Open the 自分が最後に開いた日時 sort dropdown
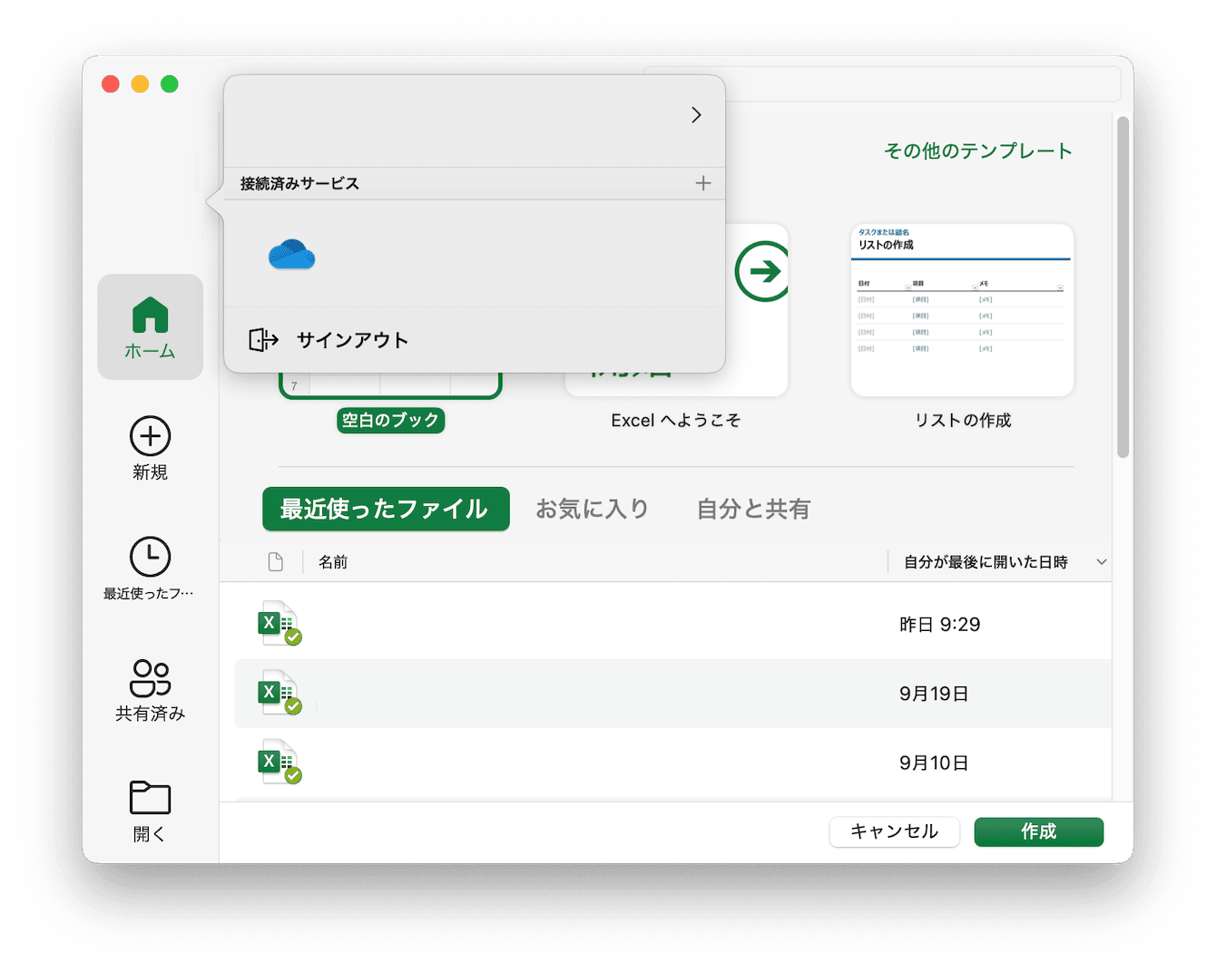 click(1101, 562)
